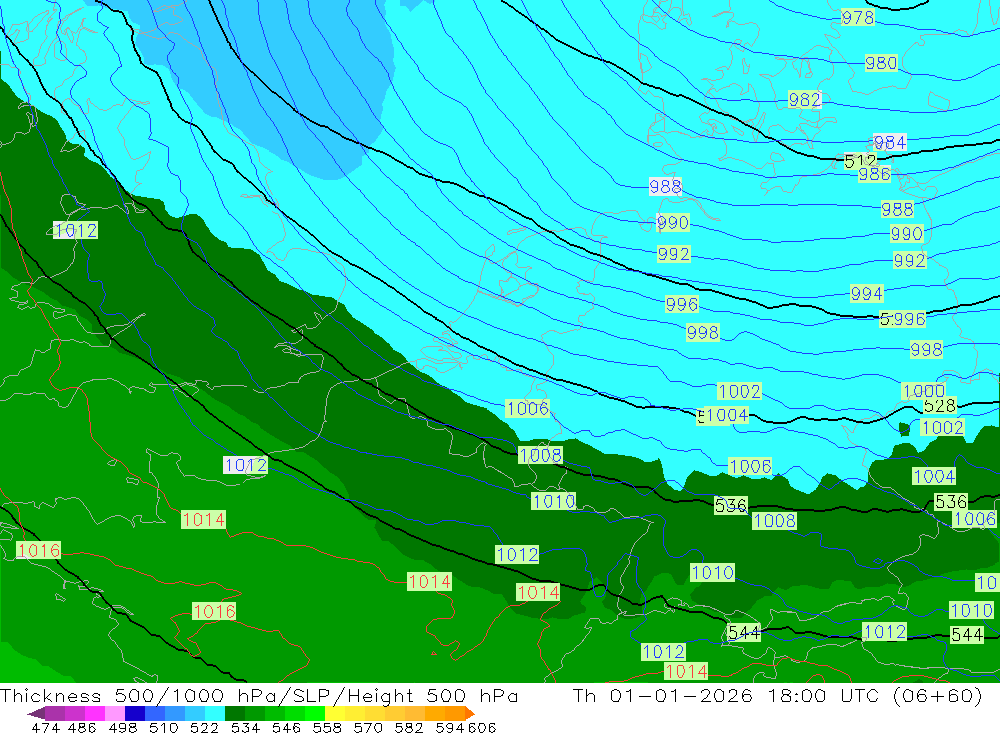The image size is (1000, 733).
Task: Click the orange right arrow tip of legend
Action: click(x=469, y=713)
